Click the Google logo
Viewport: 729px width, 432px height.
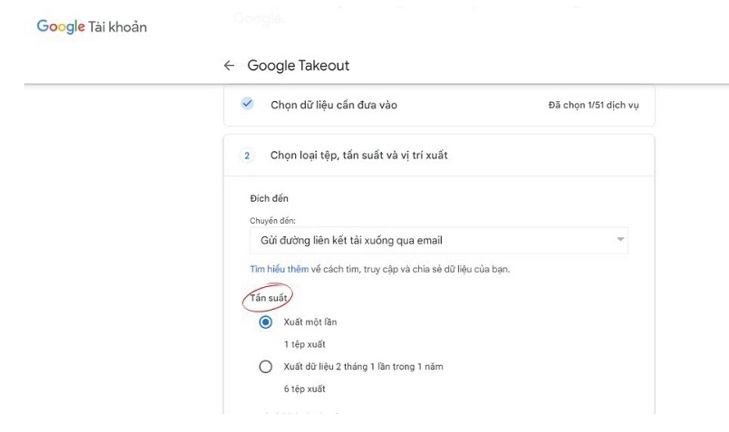click(x=61, y=27)
